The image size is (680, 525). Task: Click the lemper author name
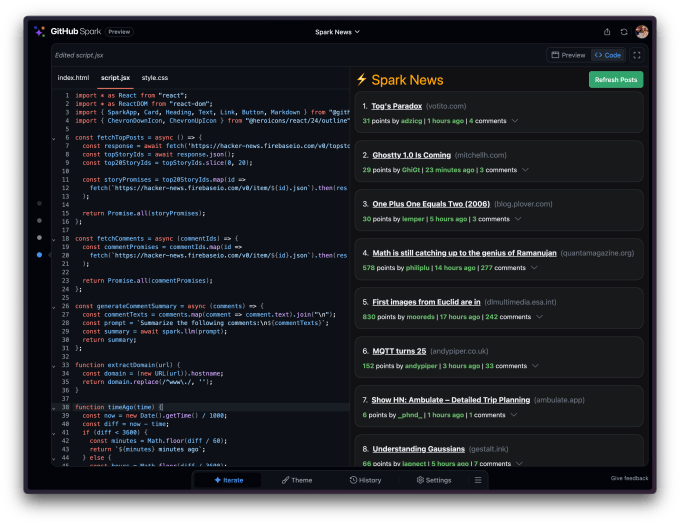tap(413, 218)
